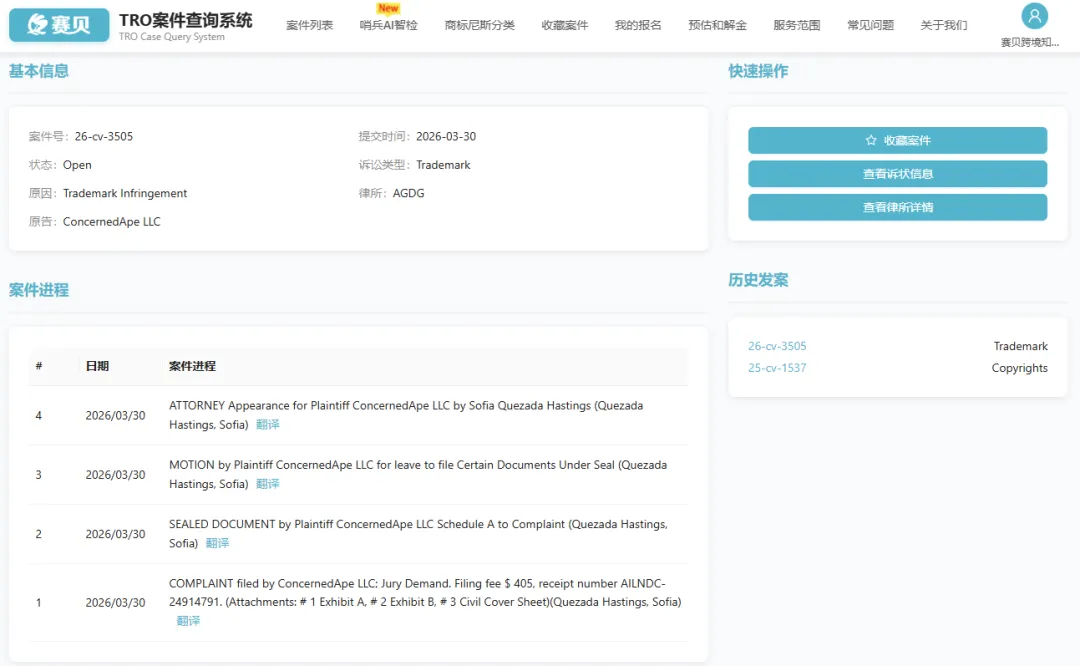Translate the SEALED DOCUMENT entry via 翻译
The image size is (1080, 666).
click(x=218, y=543)
